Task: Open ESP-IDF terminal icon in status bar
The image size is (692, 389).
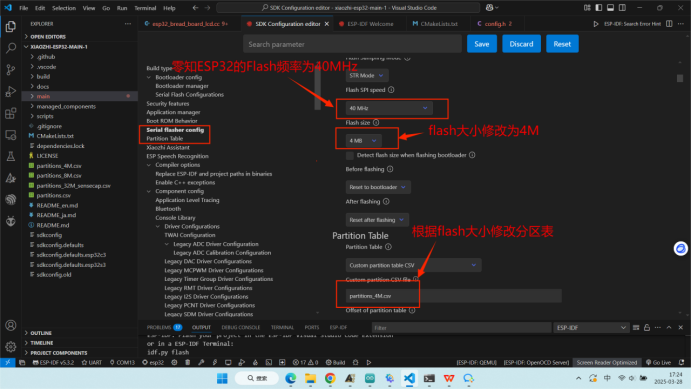Action: [x=269, y=363]
